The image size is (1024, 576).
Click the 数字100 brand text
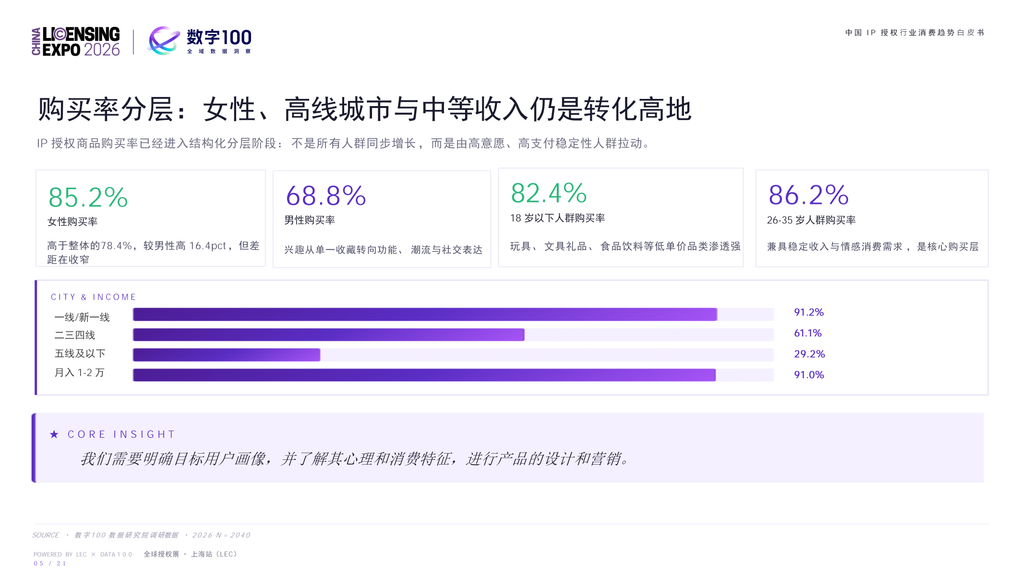coord(219,40)
